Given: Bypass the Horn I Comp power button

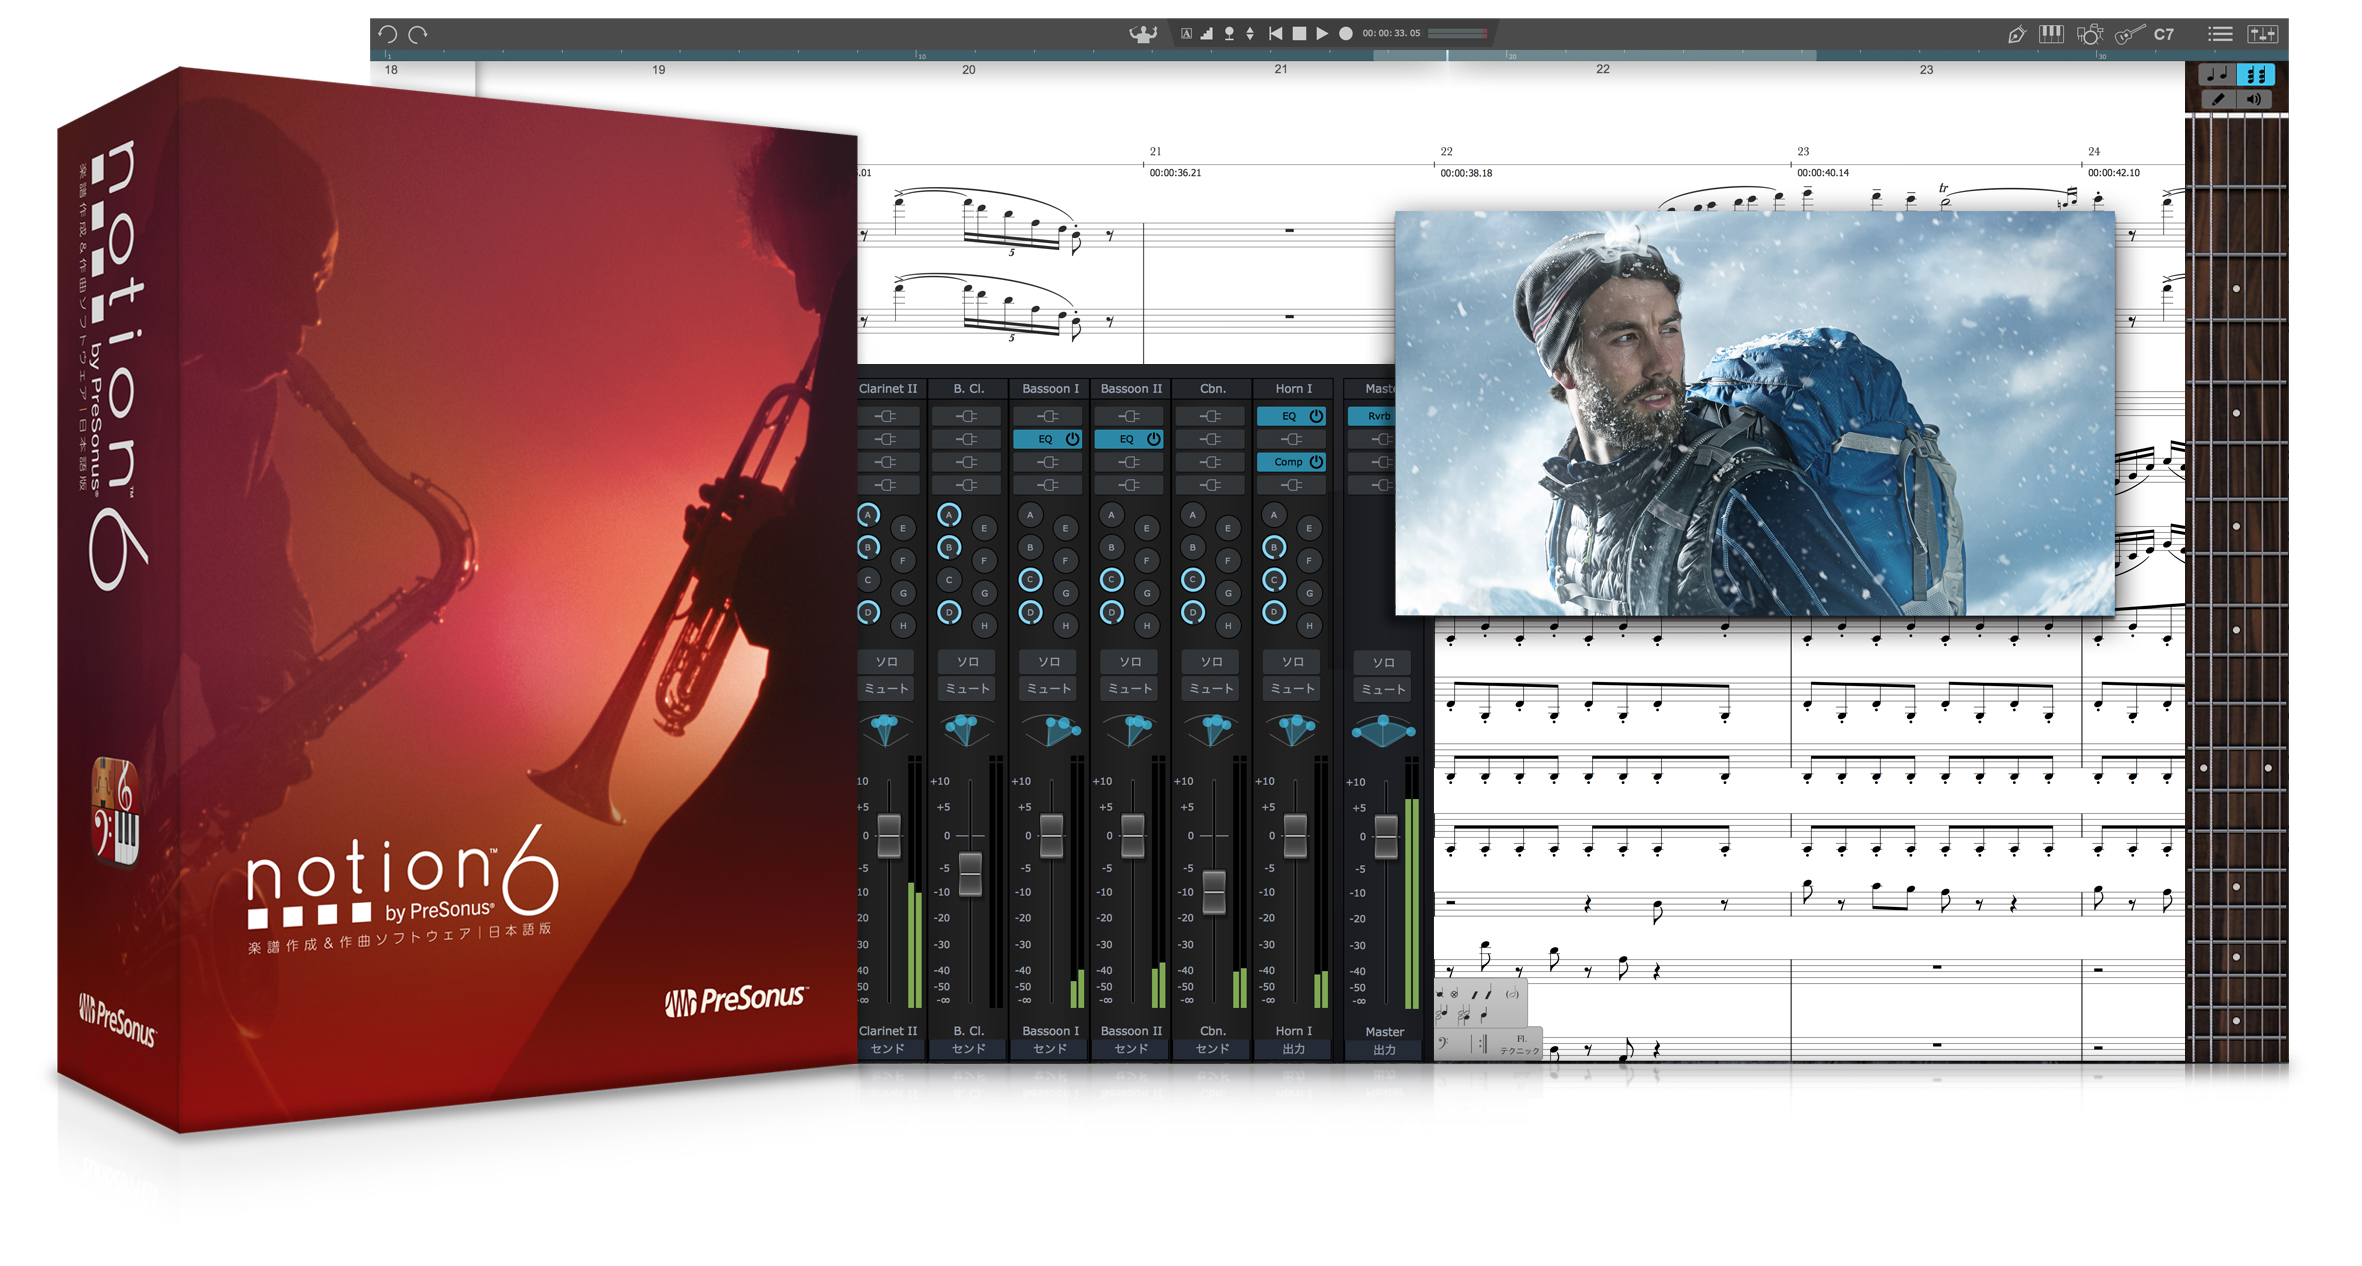Looking at the screenshot, I should (1316, 462).
